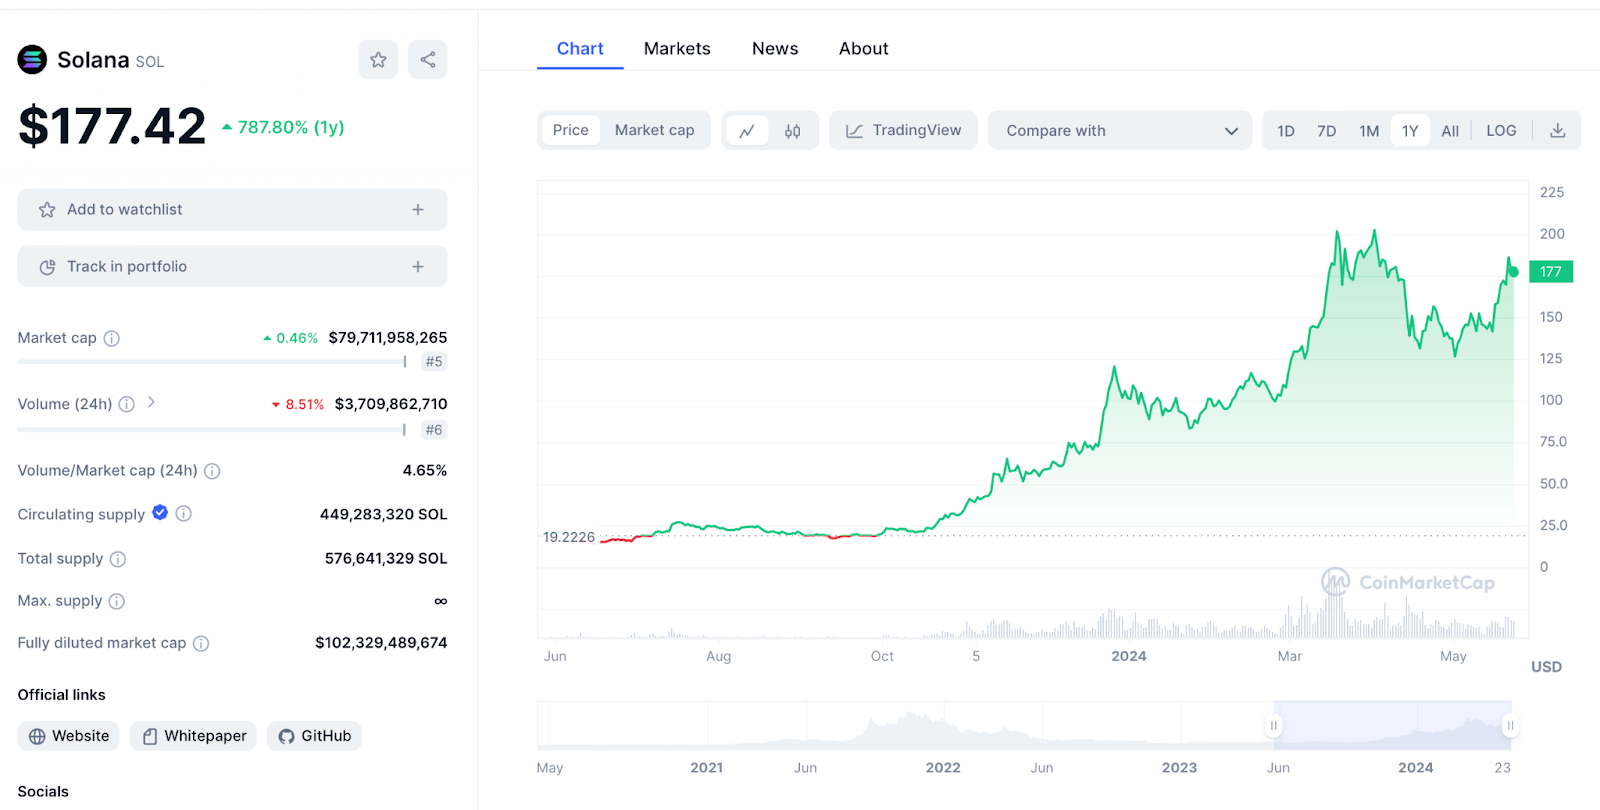Set chart range to 1D

pos(1286,131)
